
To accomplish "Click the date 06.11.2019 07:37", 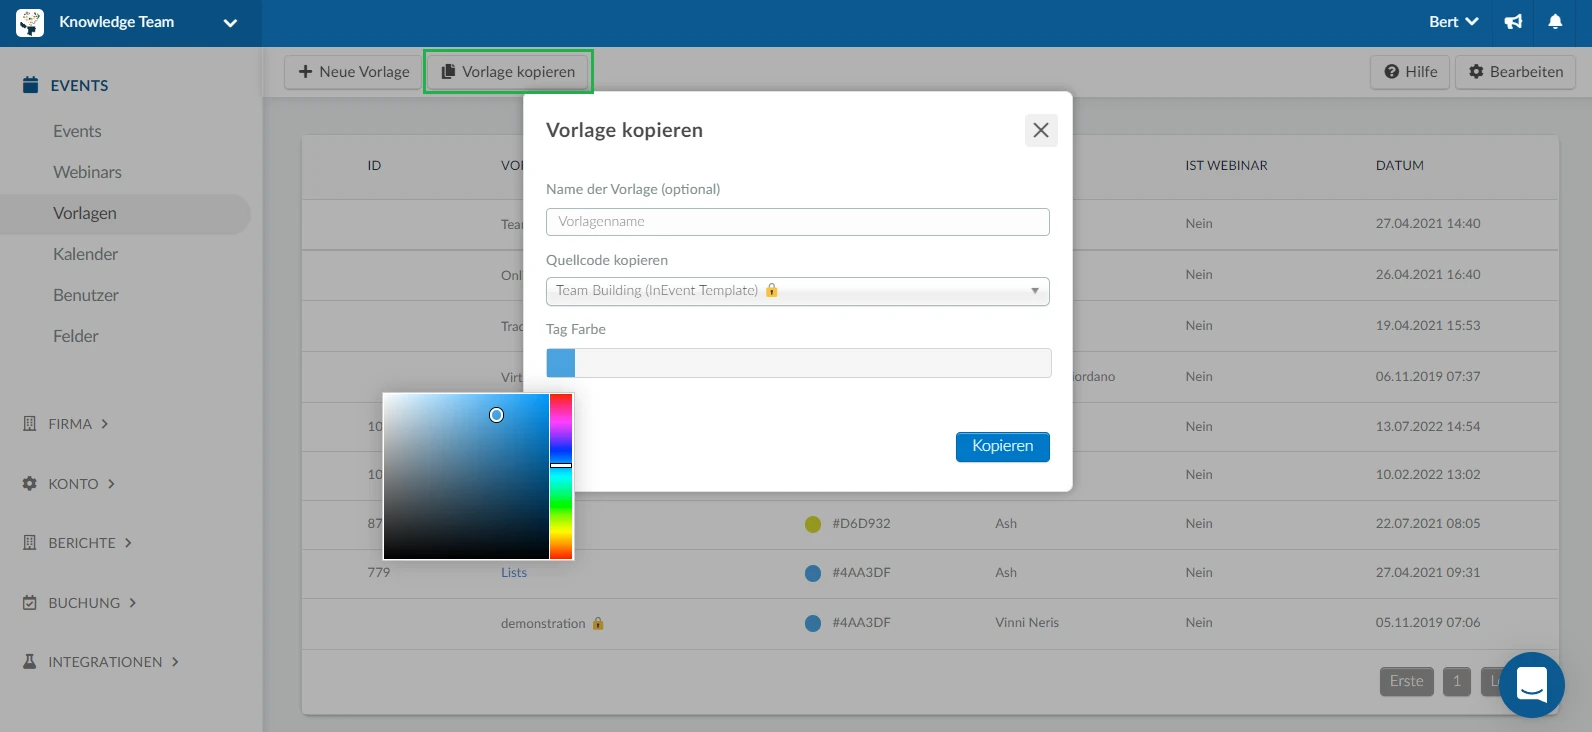I will point(1428,377).
